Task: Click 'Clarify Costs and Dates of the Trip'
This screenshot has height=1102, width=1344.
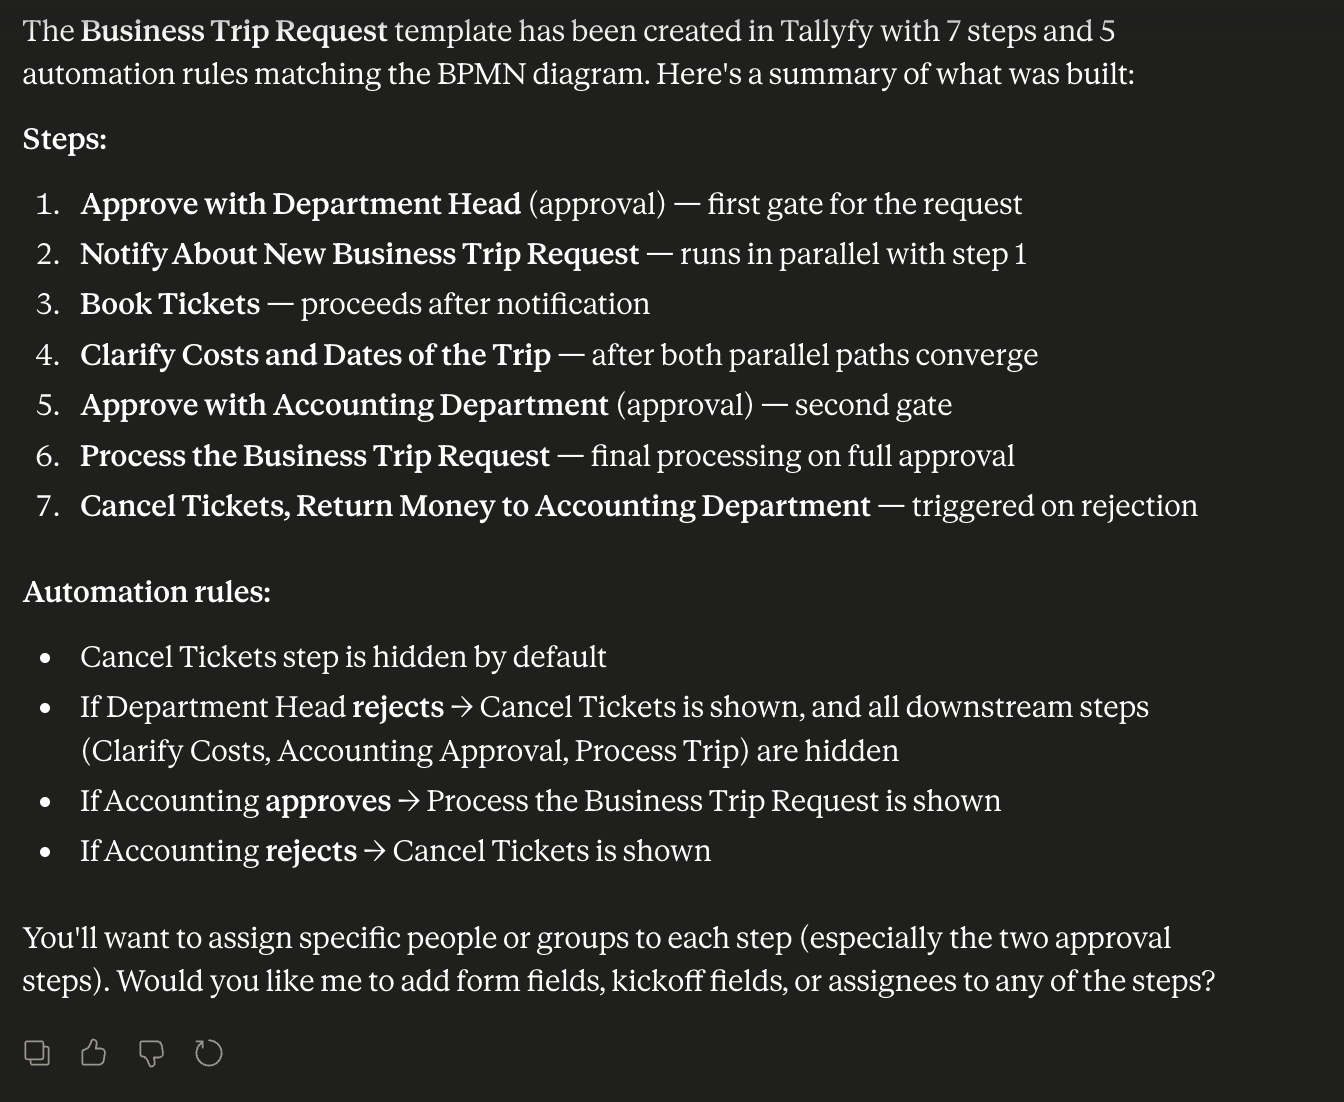Action: [316, 355]
